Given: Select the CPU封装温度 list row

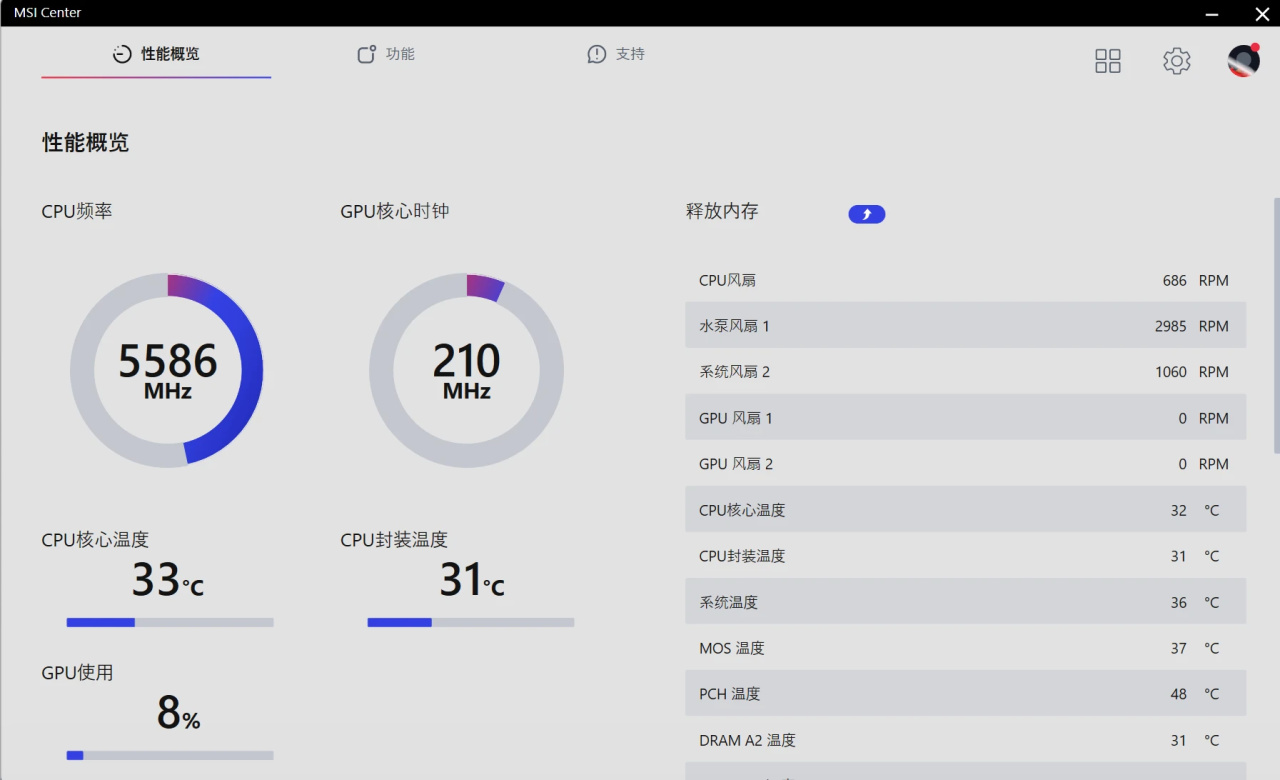Looking at the screenshot, I should [965, 556].
